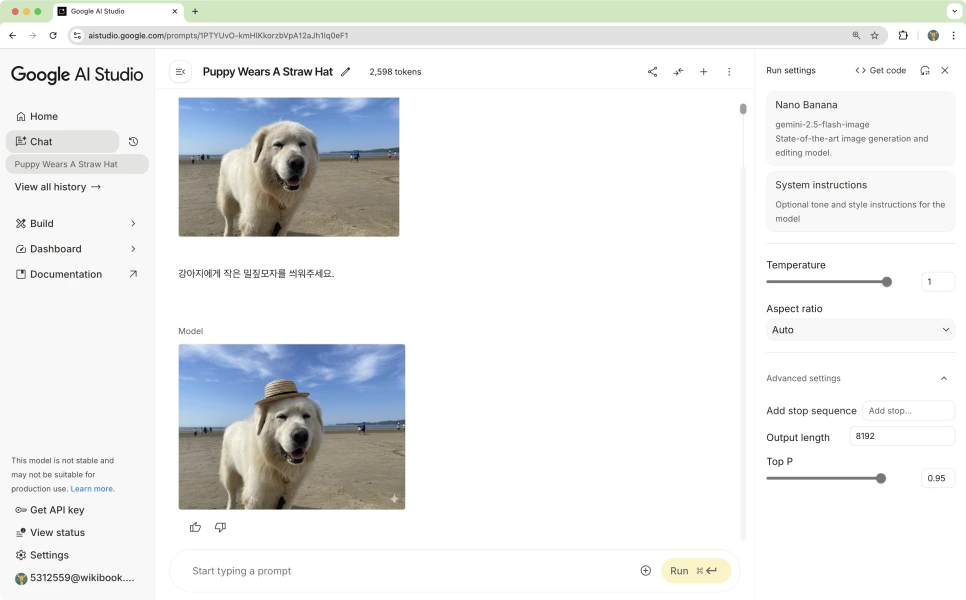Open View status
Screen dimensions: 966x600
pos(50,533)
